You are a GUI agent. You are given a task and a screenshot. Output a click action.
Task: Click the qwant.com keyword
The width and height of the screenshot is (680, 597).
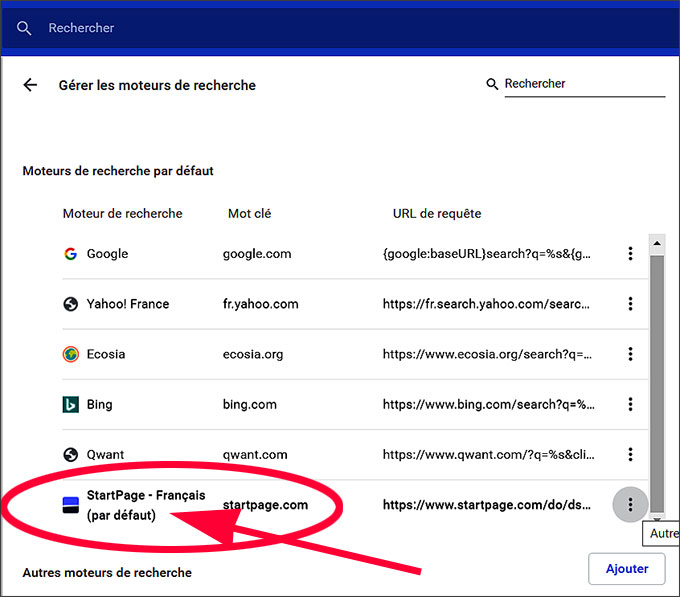[x=255, y=455]
